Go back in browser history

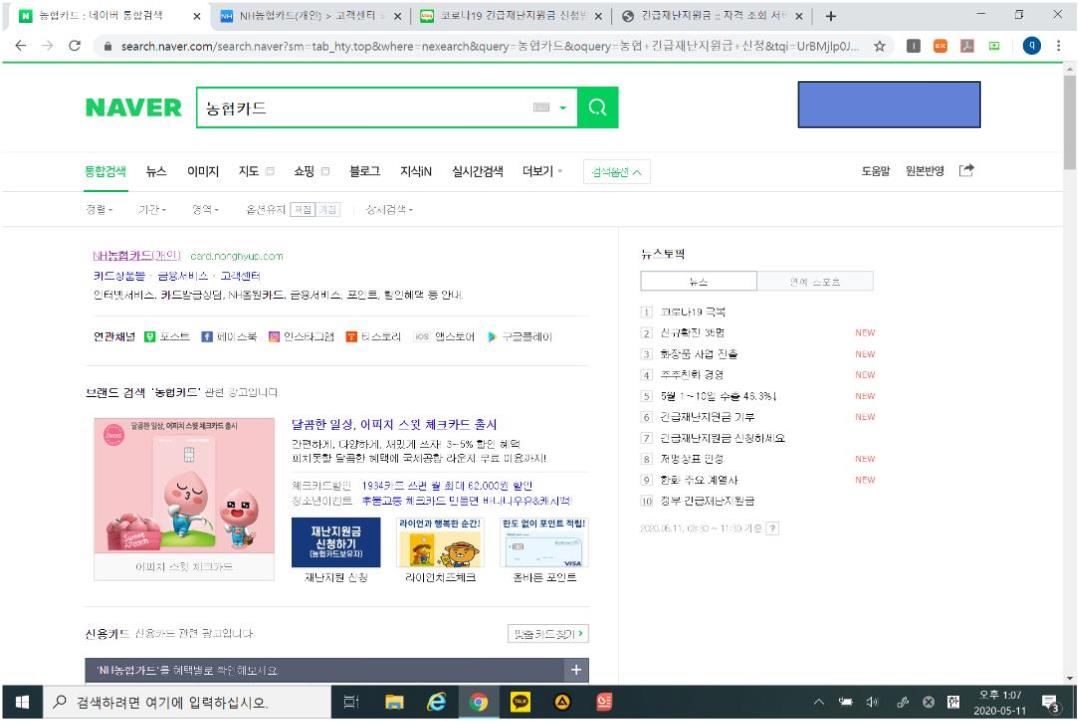click(x=21, y=46)
